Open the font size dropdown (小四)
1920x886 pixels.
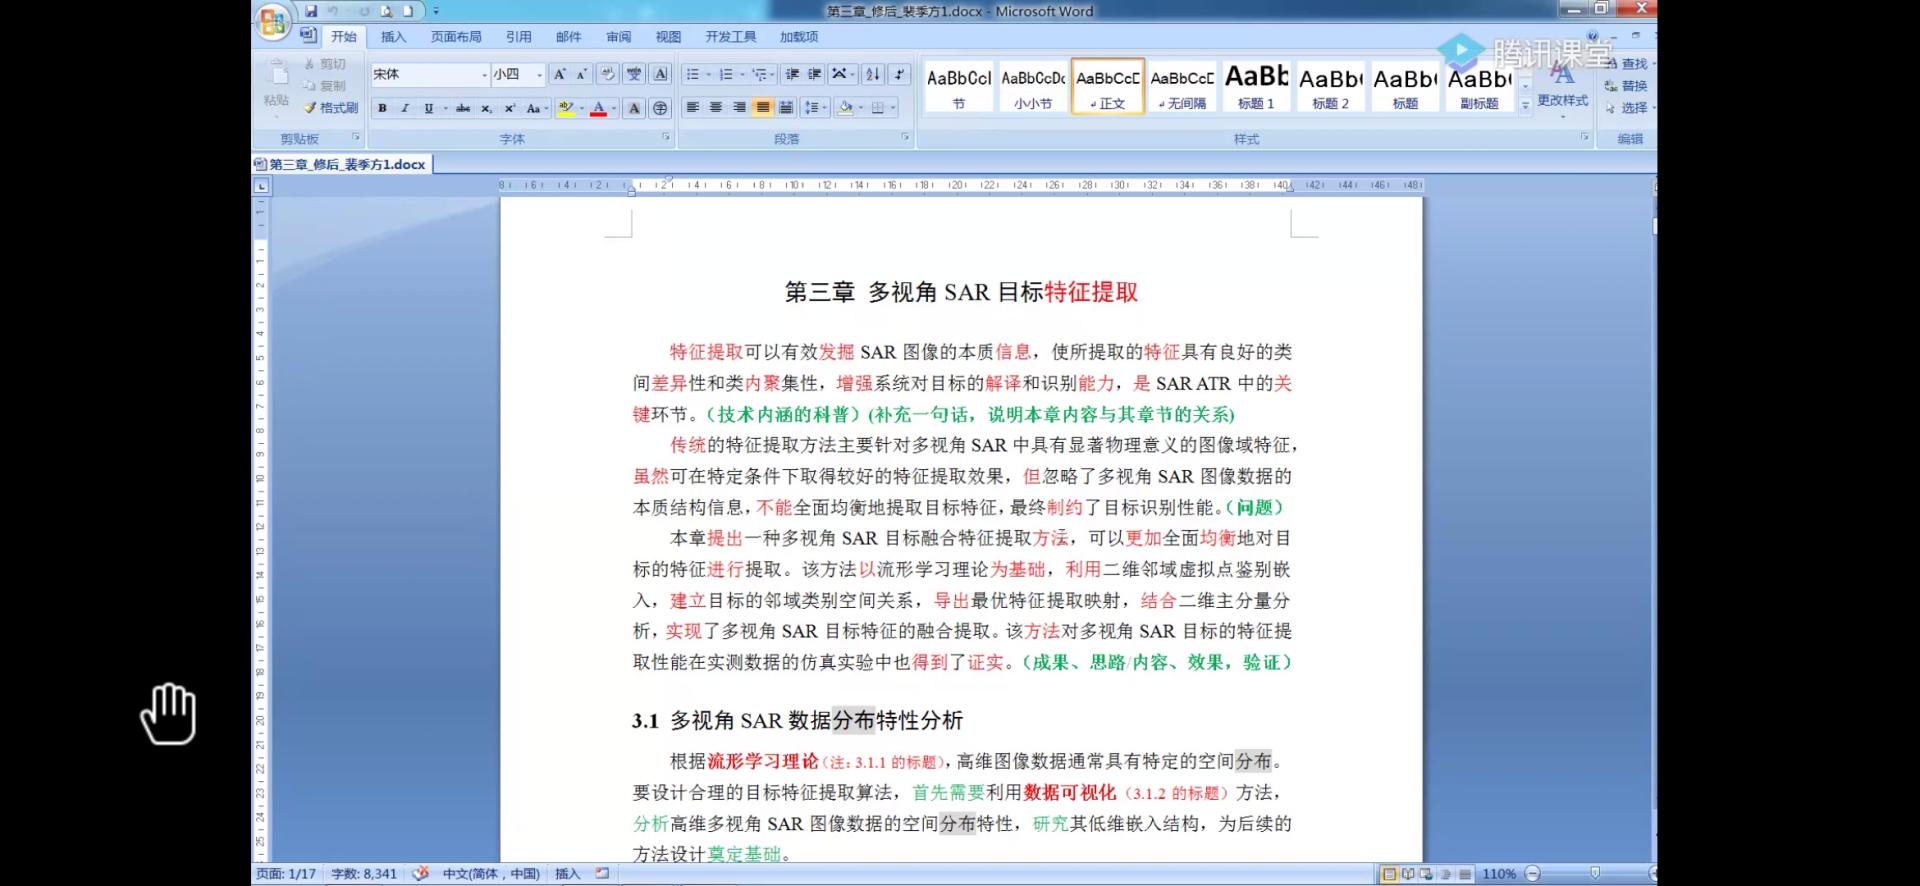coord(539,75)
